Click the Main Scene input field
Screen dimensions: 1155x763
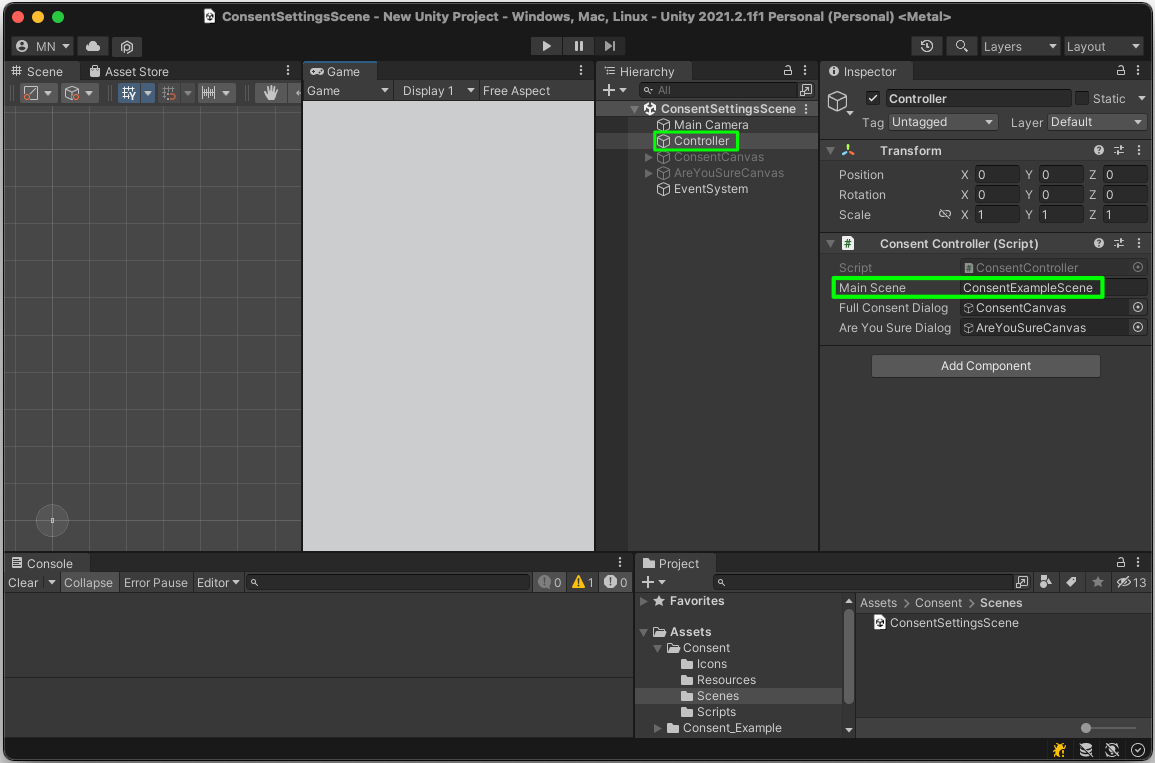coord(1029,288)
